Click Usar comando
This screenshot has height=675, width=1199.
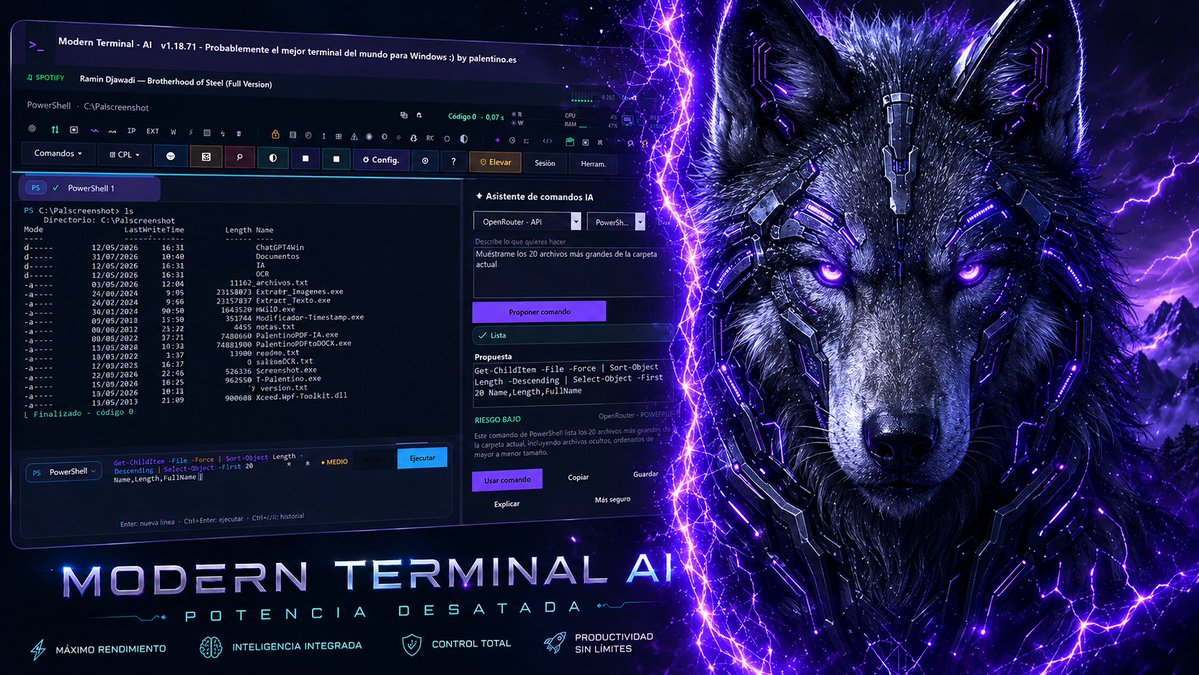(507, 480)
